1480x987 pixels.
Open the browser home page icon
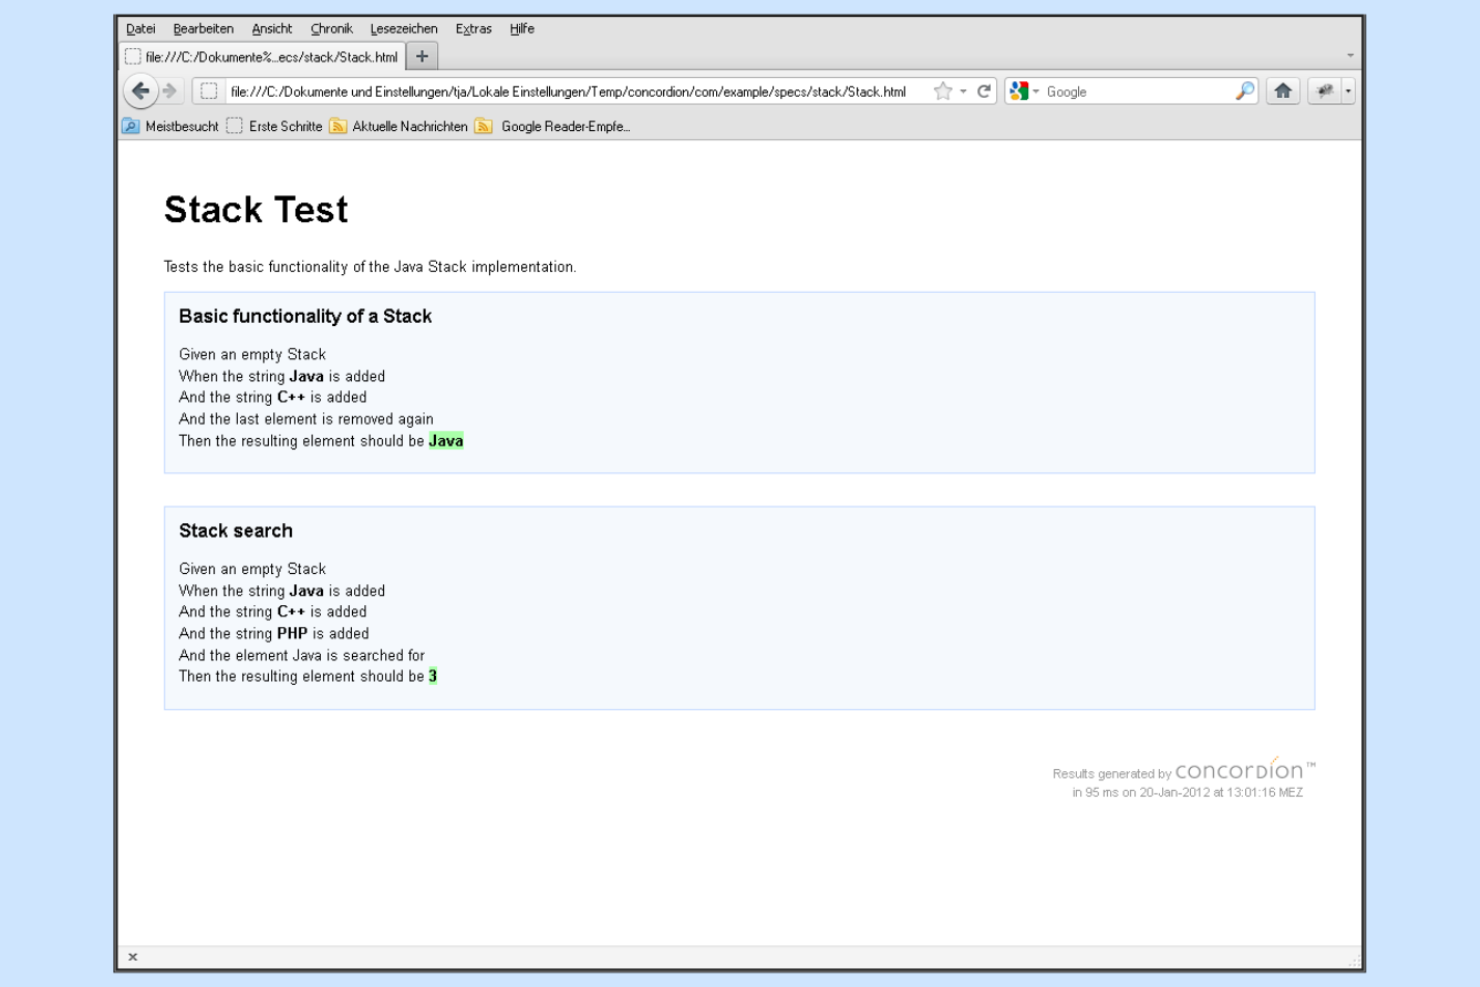[1284, 91]
